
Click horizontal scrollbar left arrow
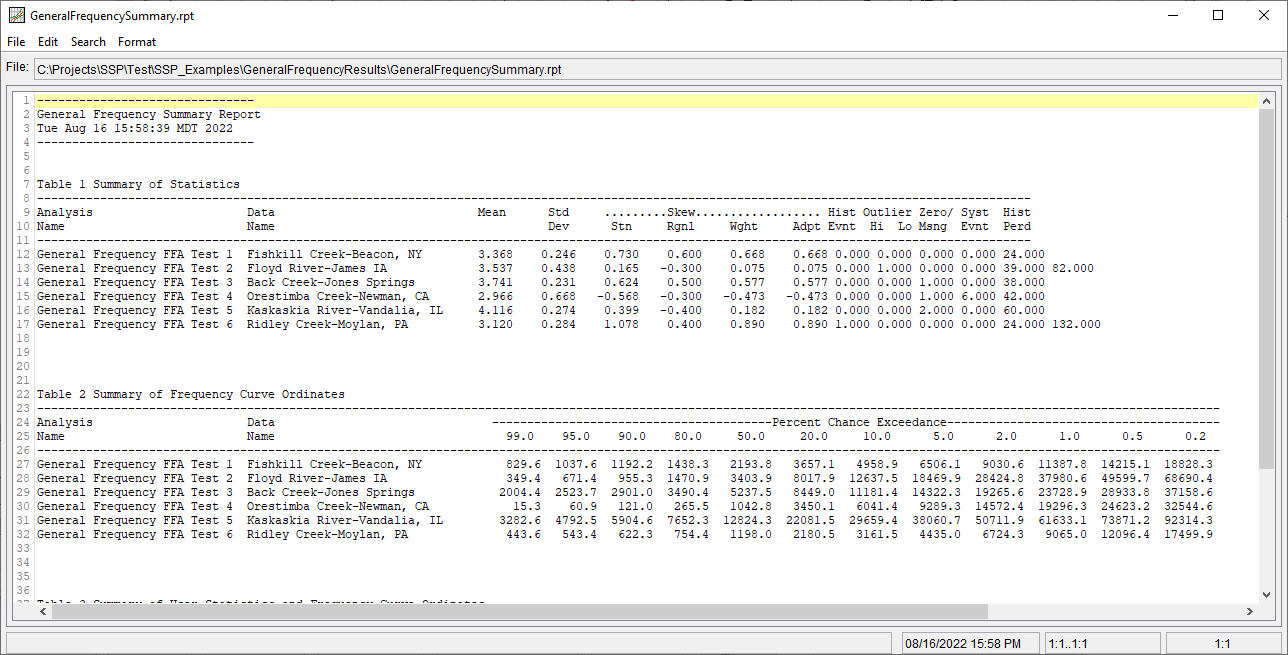coord(44,612)
